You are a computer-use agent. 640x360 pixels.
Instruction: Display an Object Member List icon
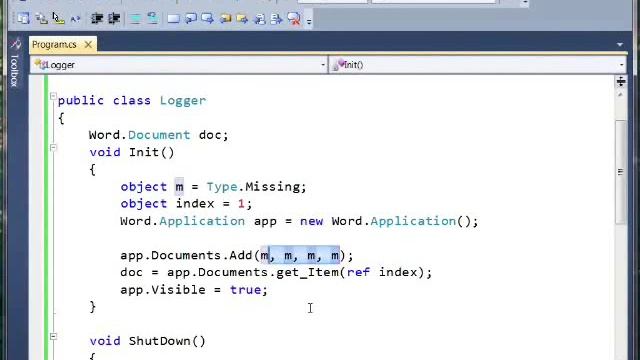pyautogui.click(x=23, y=18)
